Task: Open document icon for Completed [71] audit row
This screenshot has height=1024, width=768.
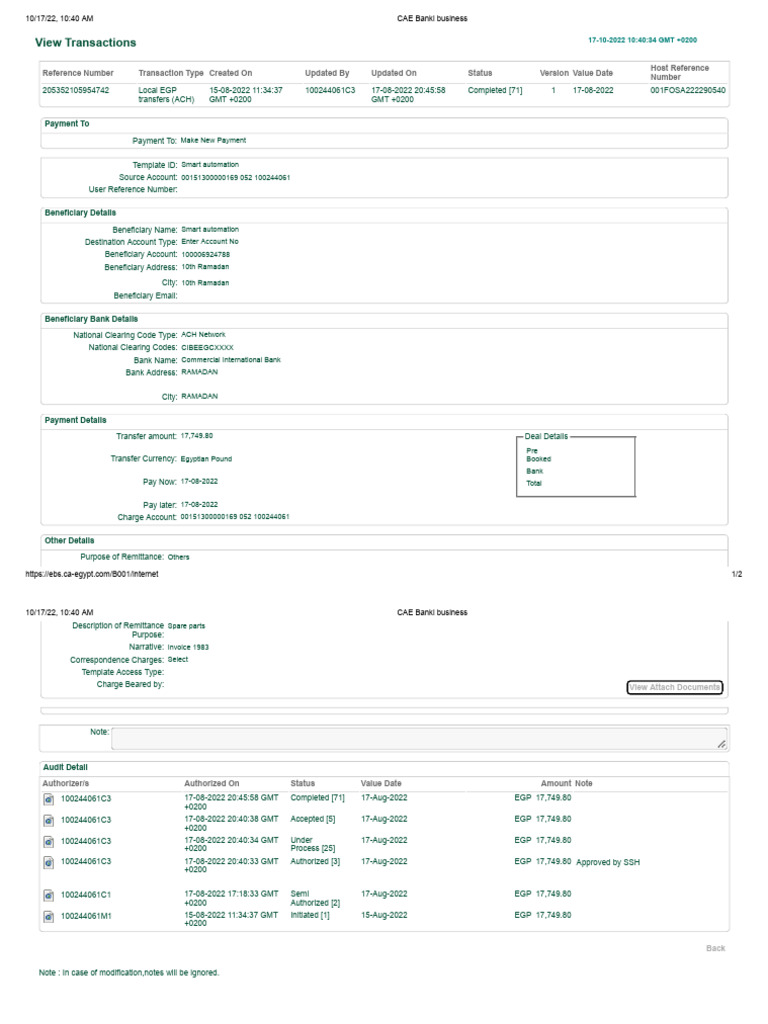Action: 48,799
